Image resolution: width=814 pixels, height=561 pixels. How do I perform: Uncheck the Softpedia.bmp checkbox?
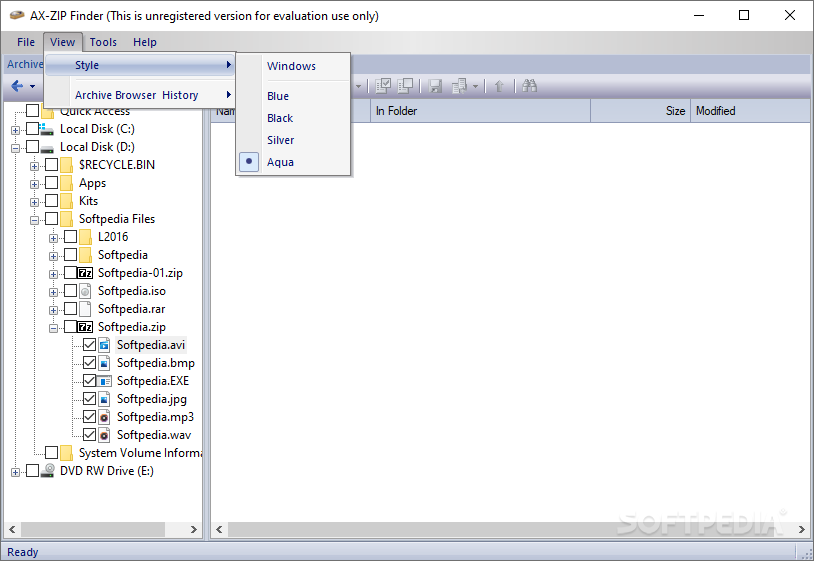coord(89,363)
